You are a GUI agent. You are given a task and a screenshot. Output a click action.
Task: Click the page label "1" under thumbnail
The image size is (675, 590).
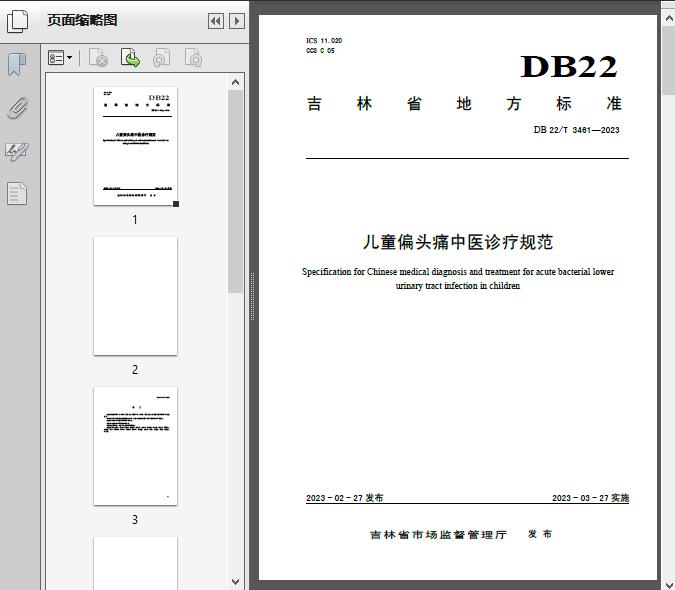pyautogui.click(x=135, y=219)
